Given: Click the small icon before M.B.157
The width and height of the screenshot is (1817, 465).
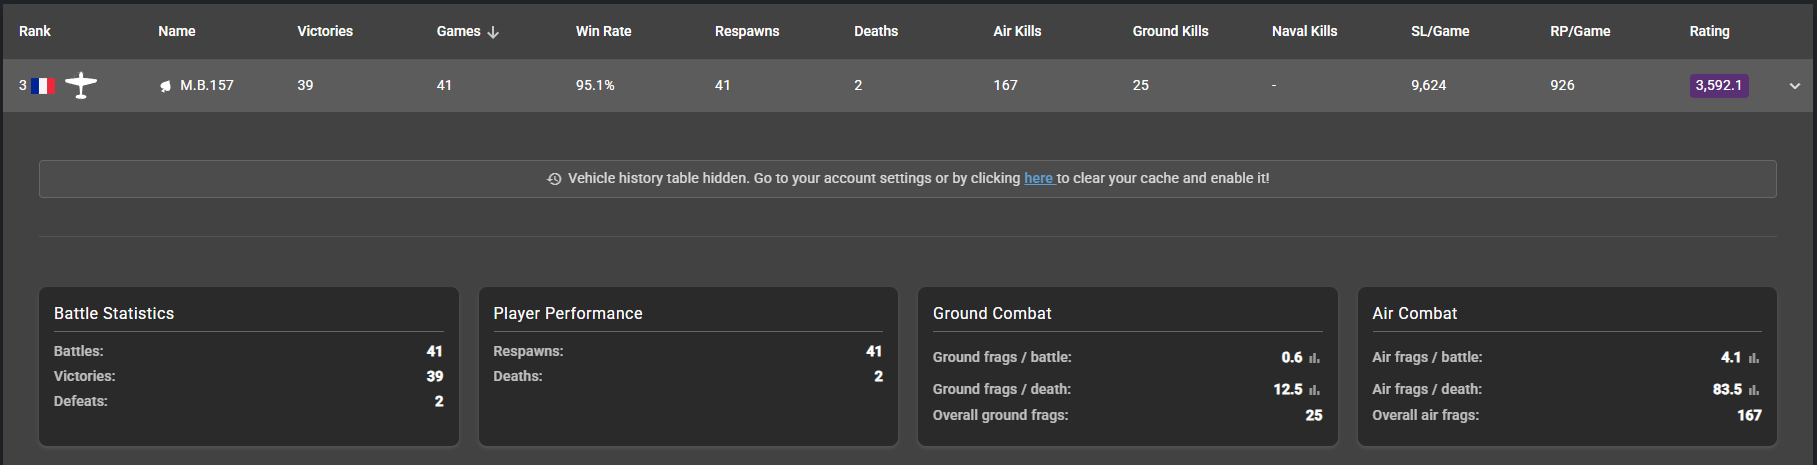Looking at the screenshot, I should tap(166, 86).
